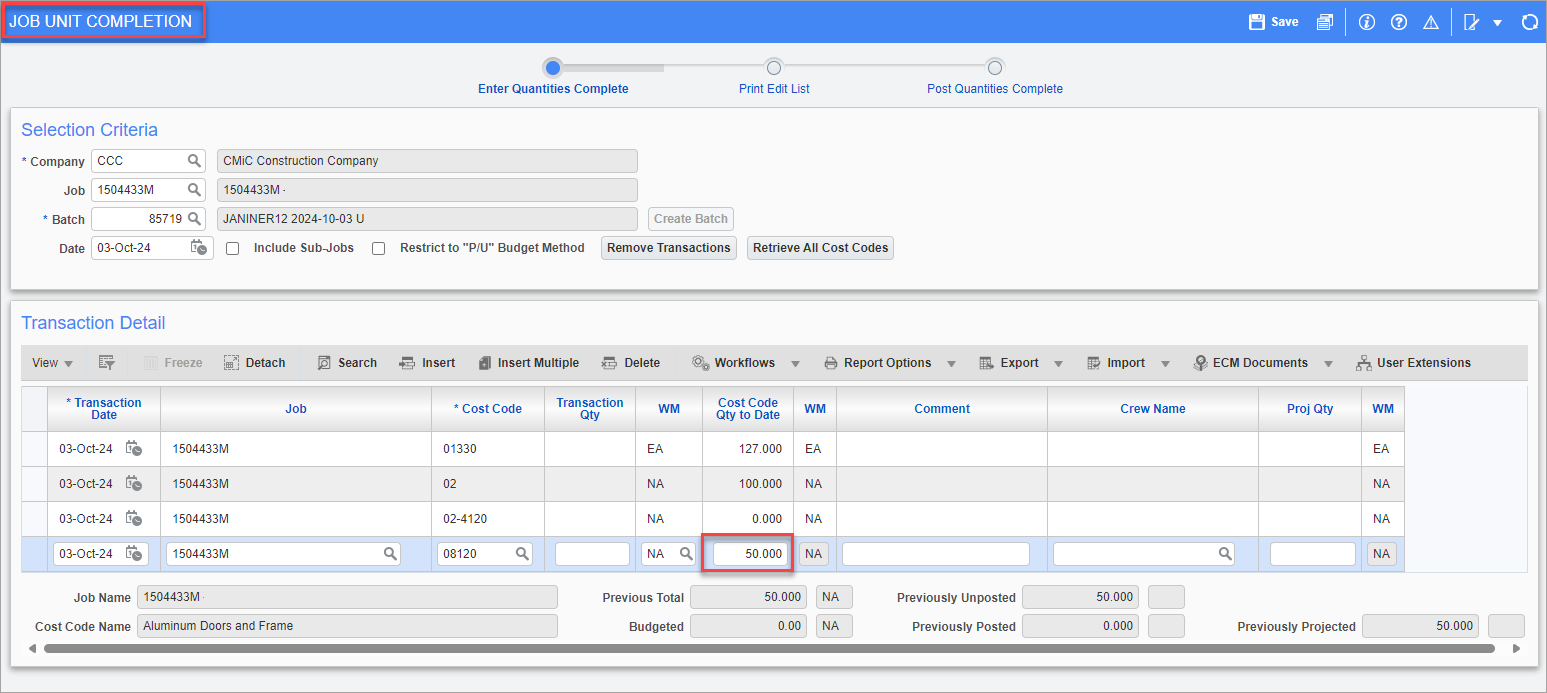Screen dimensions: 1547x693
Task: Tick Restrict to "P/U" Budget Method checkbox
Action: [379, 248]
